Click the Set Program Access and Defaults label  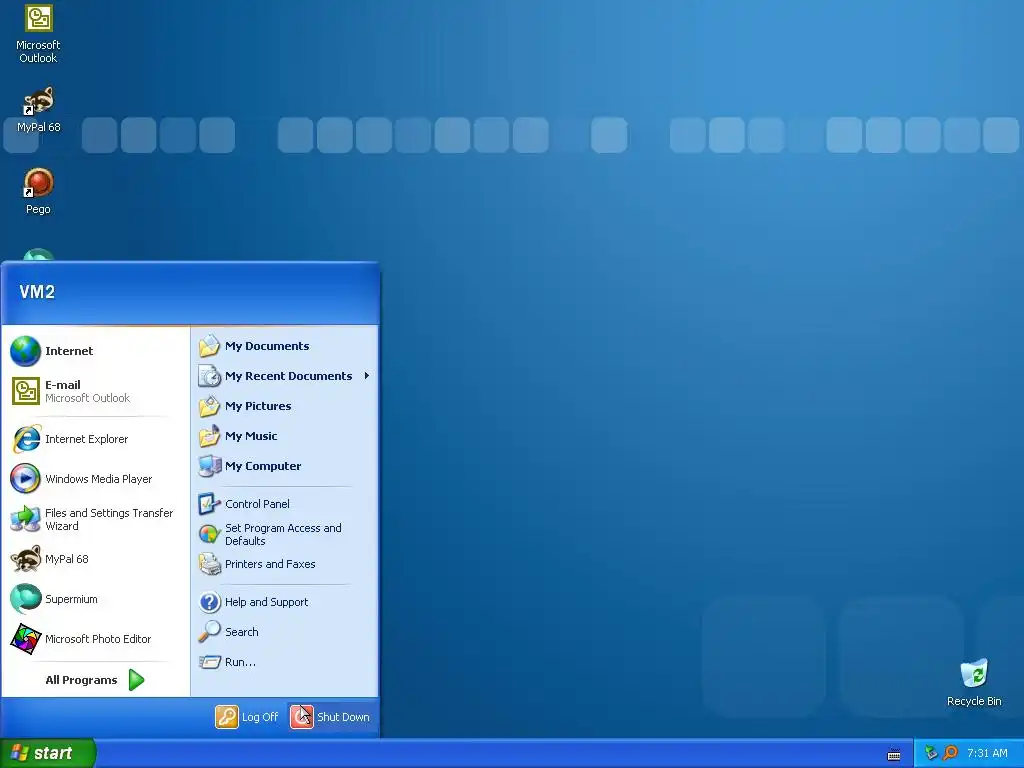tap(283, 535)
